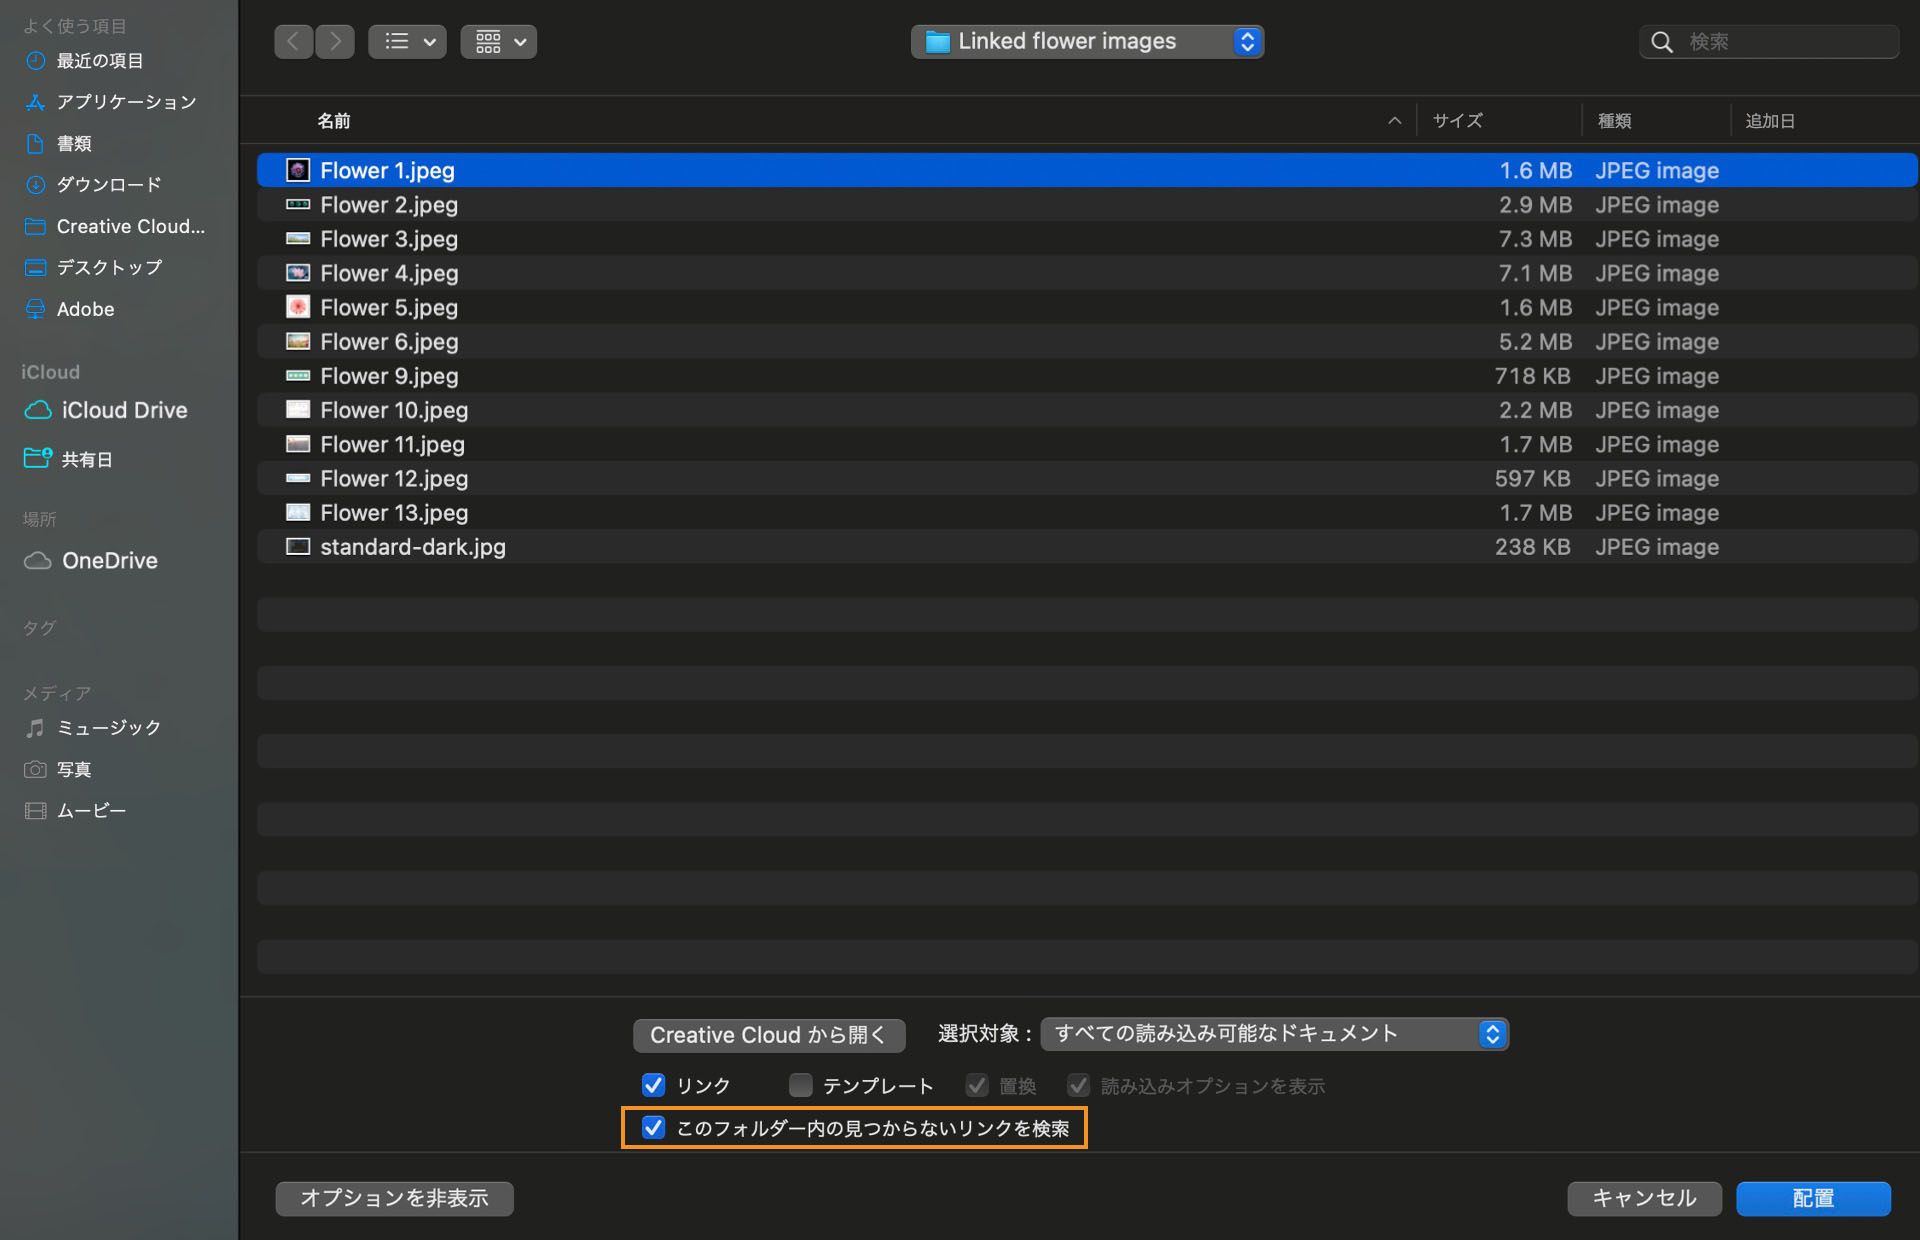Click the Photos camera sidebar icon
This screenshot has width=1920, height=1240.
click(x=35, y=769)
